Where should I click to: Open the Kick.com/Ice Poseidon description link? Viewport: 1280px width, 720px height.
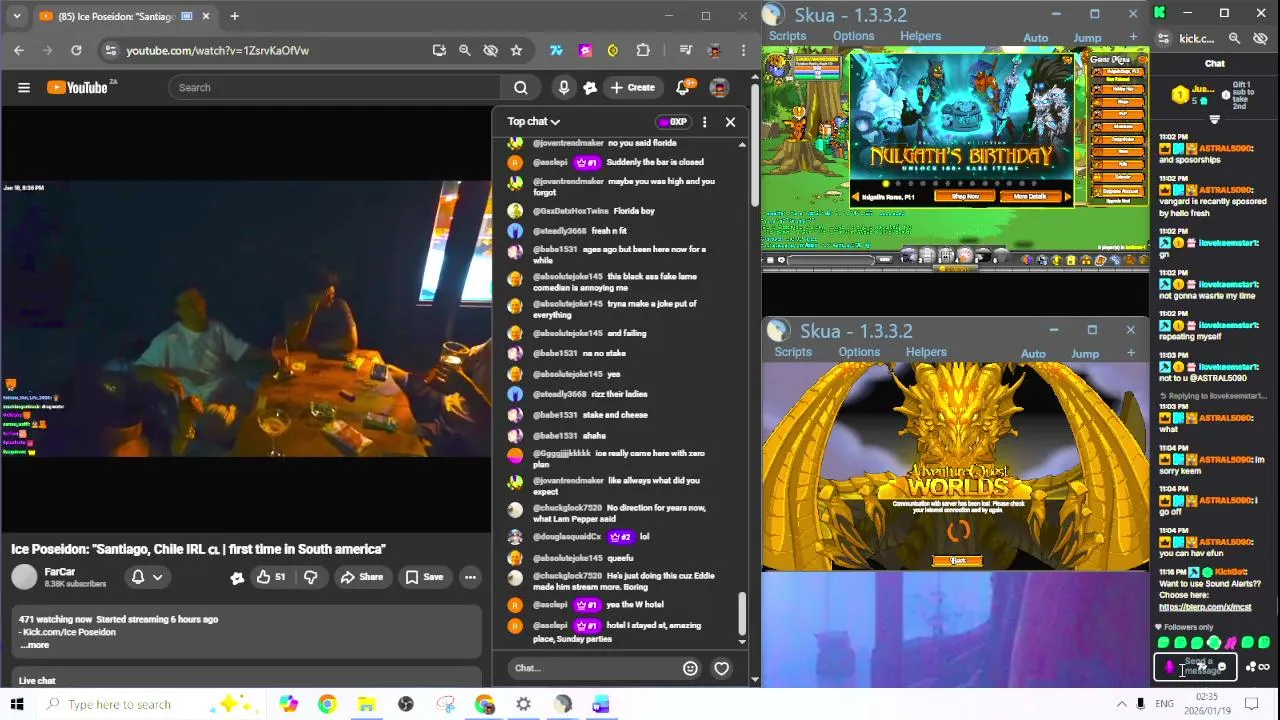[x=70, y=632]
